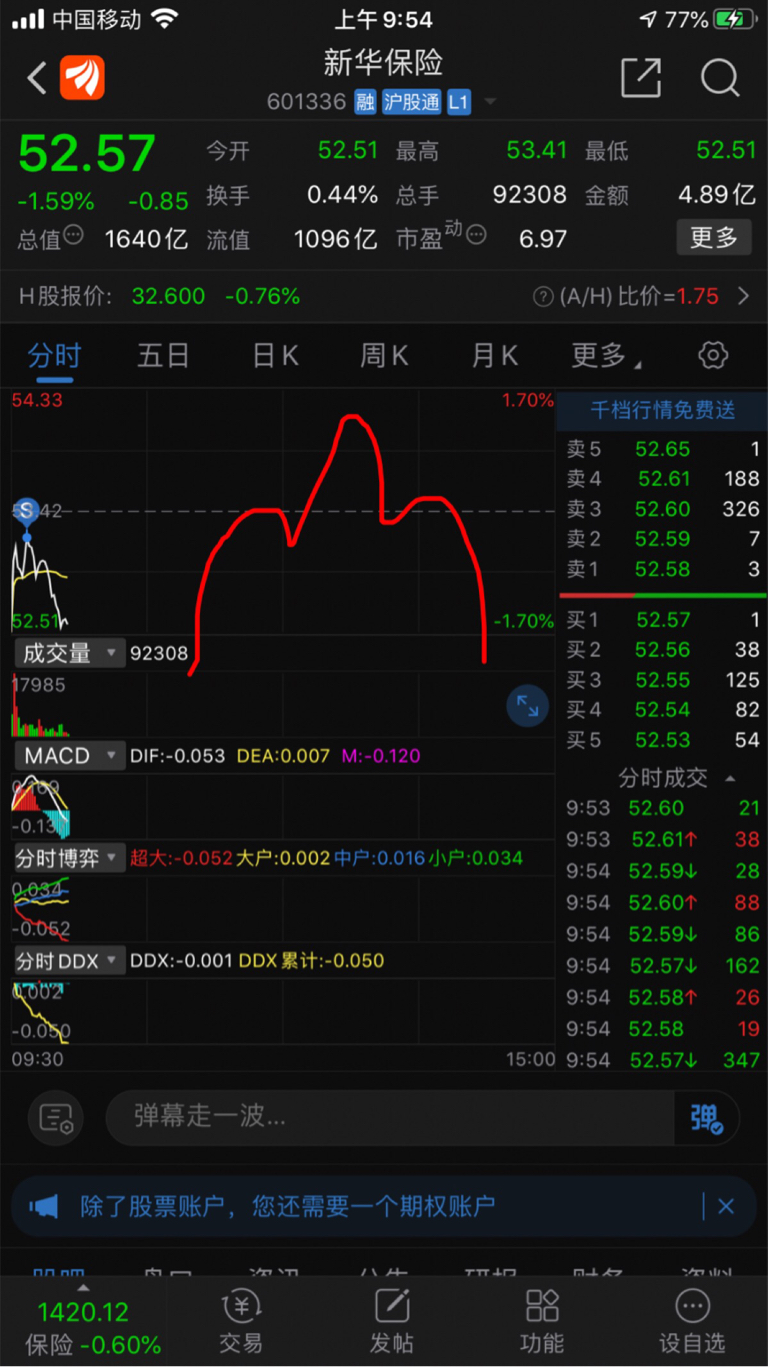The height and width of the screenshot is (1367, 768).
Task: Tap the 发帖 post icon
Action: pos(392,1320)
